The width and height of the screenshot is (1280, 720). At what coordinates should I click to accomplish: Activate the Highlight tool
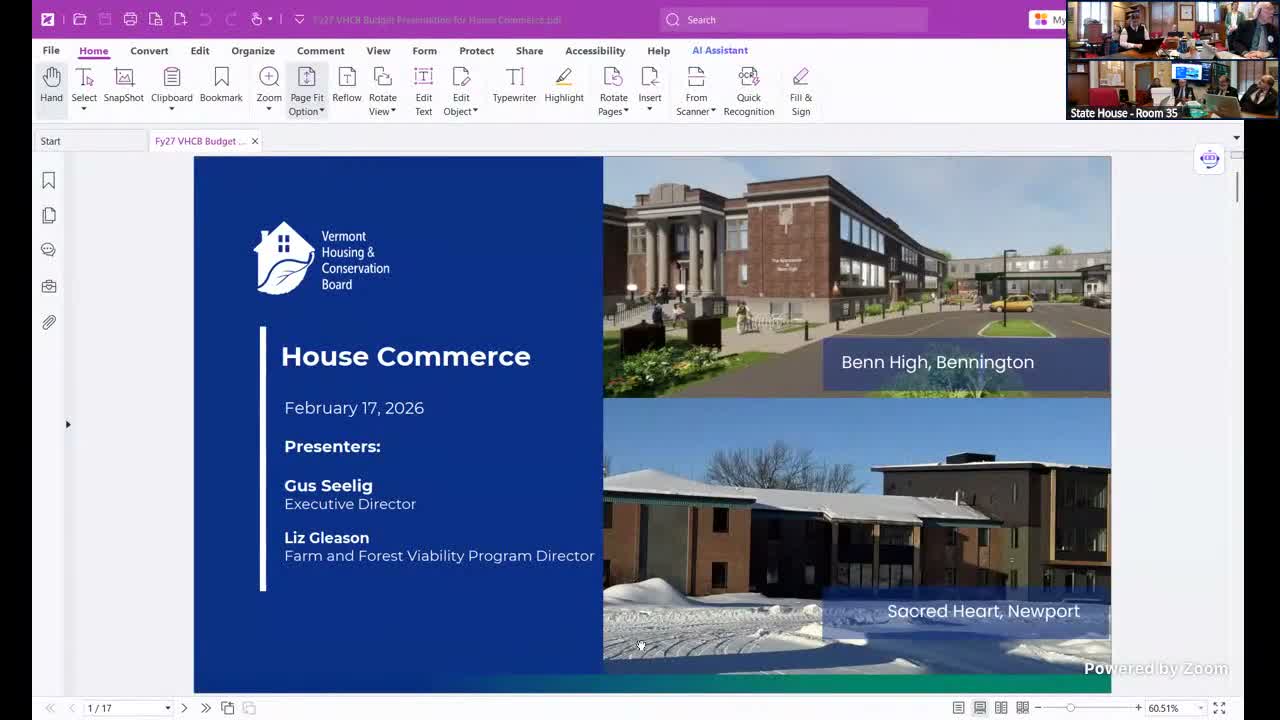pyautogui.click(x=564, y=85)
